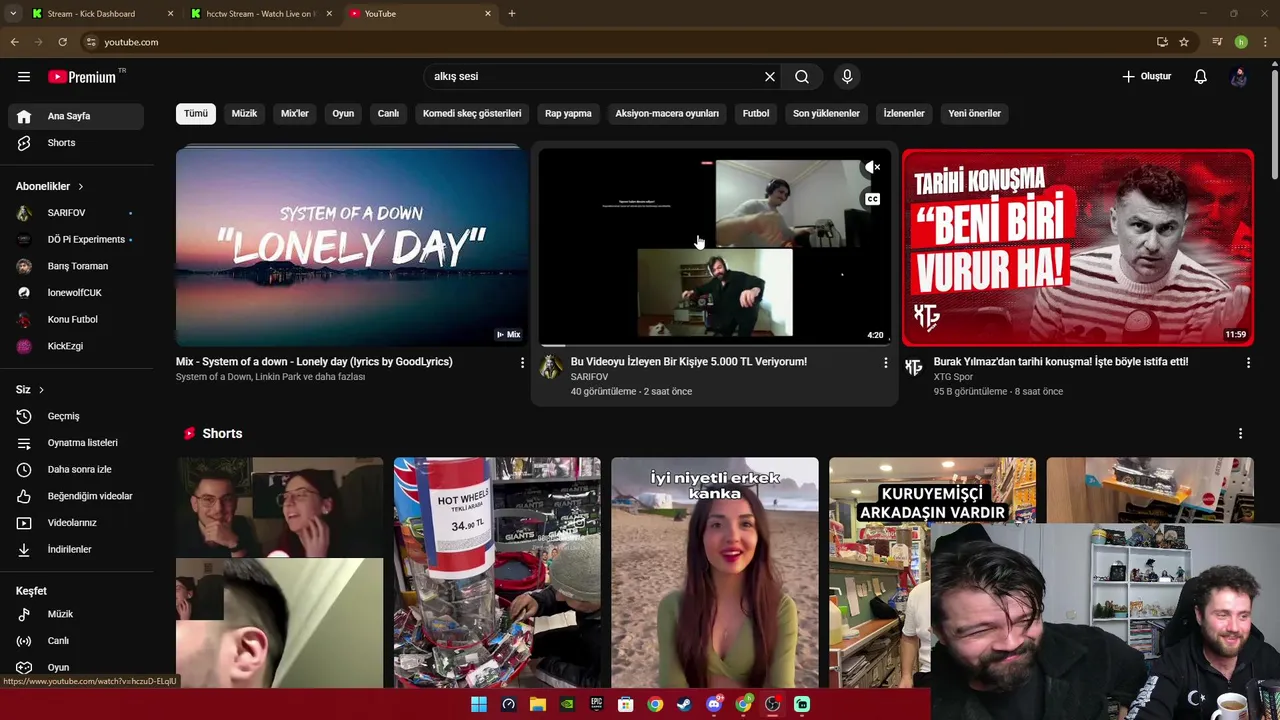This screenshot has width=1280, height=720.
Task: Open Canlı under Keşfet
Action: click(x=76, y=641)
